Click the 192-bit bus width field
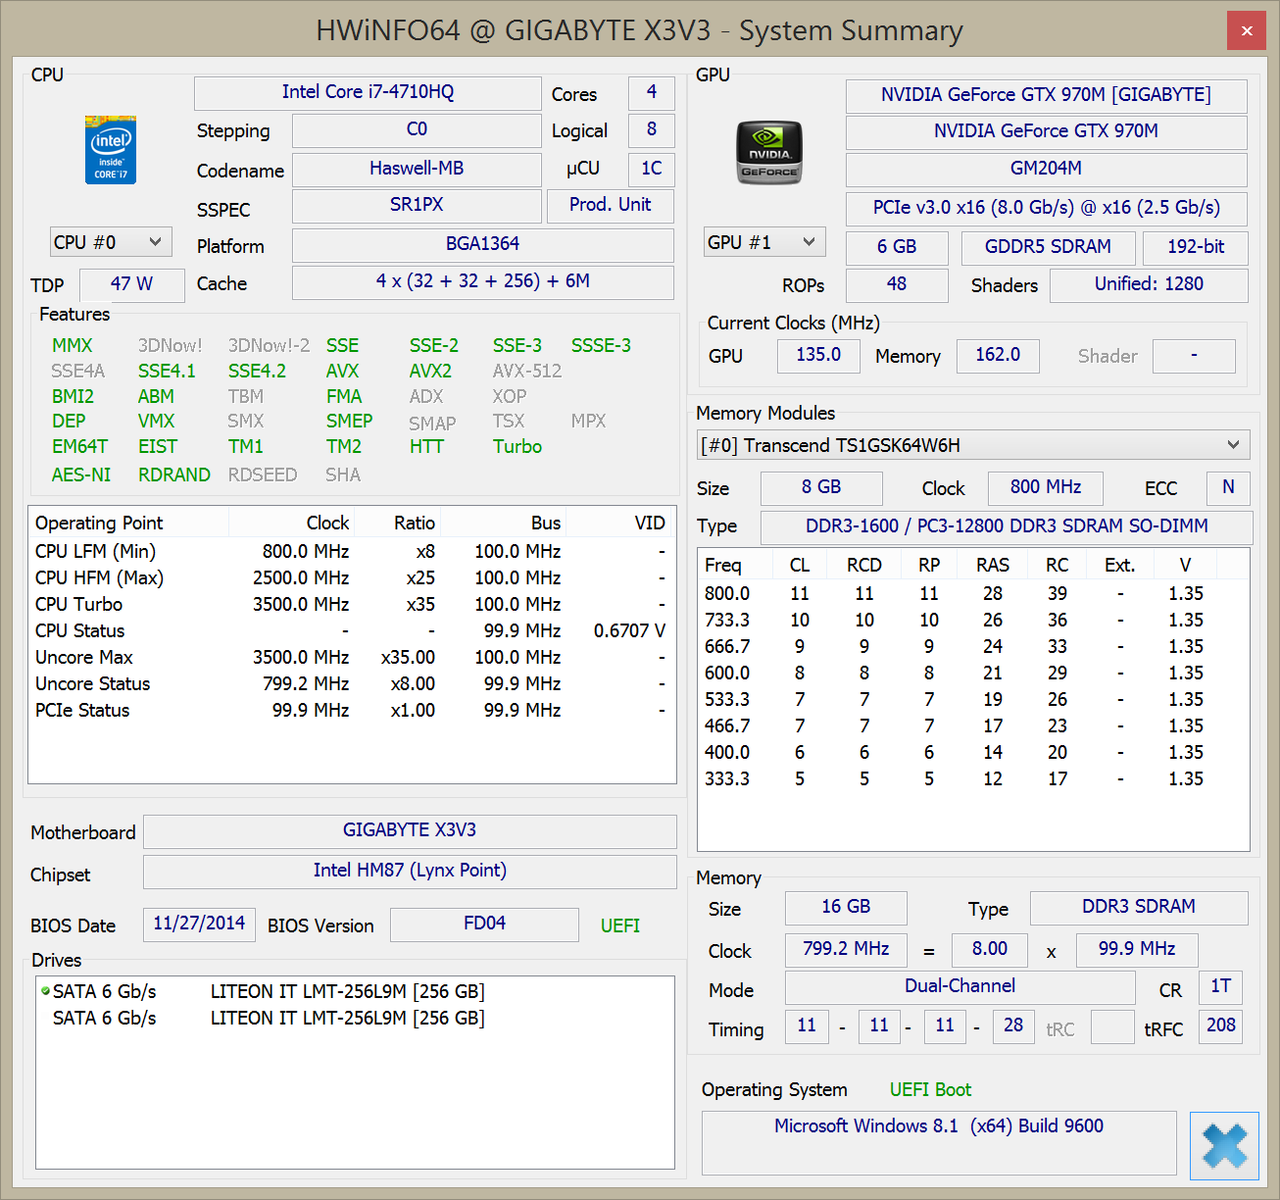Screen dimensions: 1280x1200 coord(1195,247)
